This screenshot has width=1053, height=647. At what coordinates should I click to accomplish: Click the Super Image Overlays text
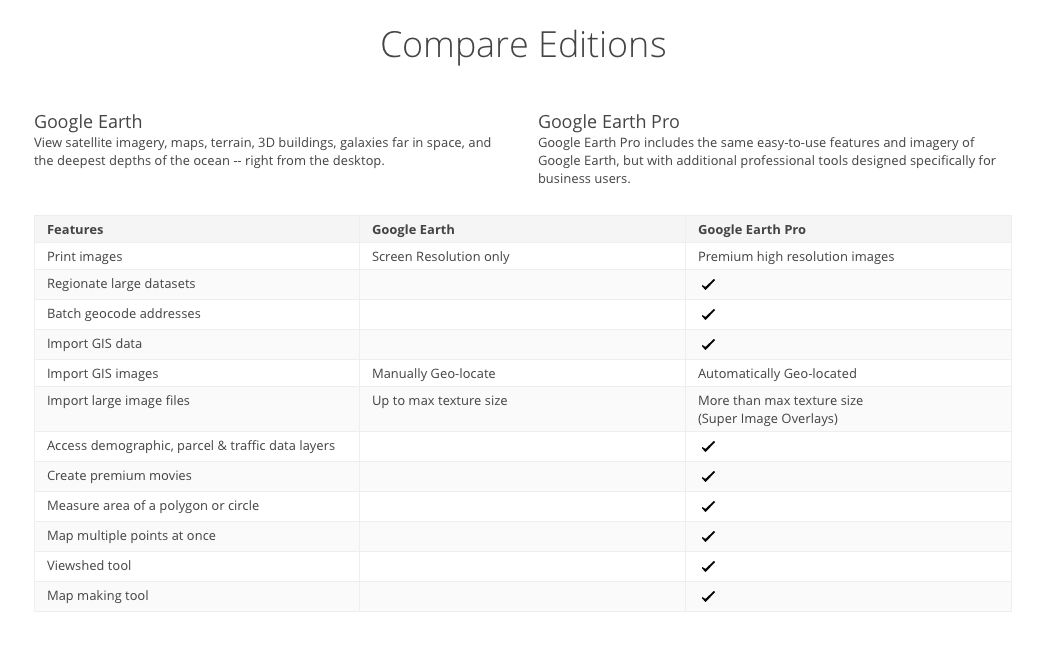[x=767, y=419]
